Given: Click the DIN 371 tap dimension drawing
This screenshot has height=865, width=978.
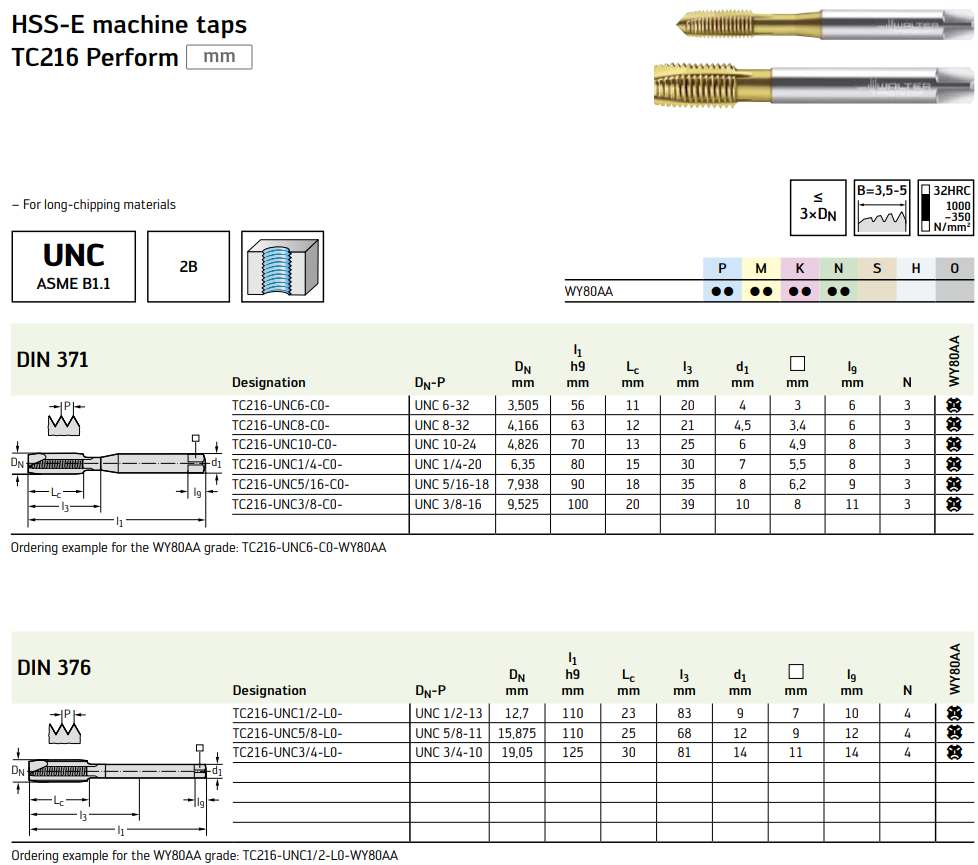Looking at the screenshot, I should coord(117,465).
